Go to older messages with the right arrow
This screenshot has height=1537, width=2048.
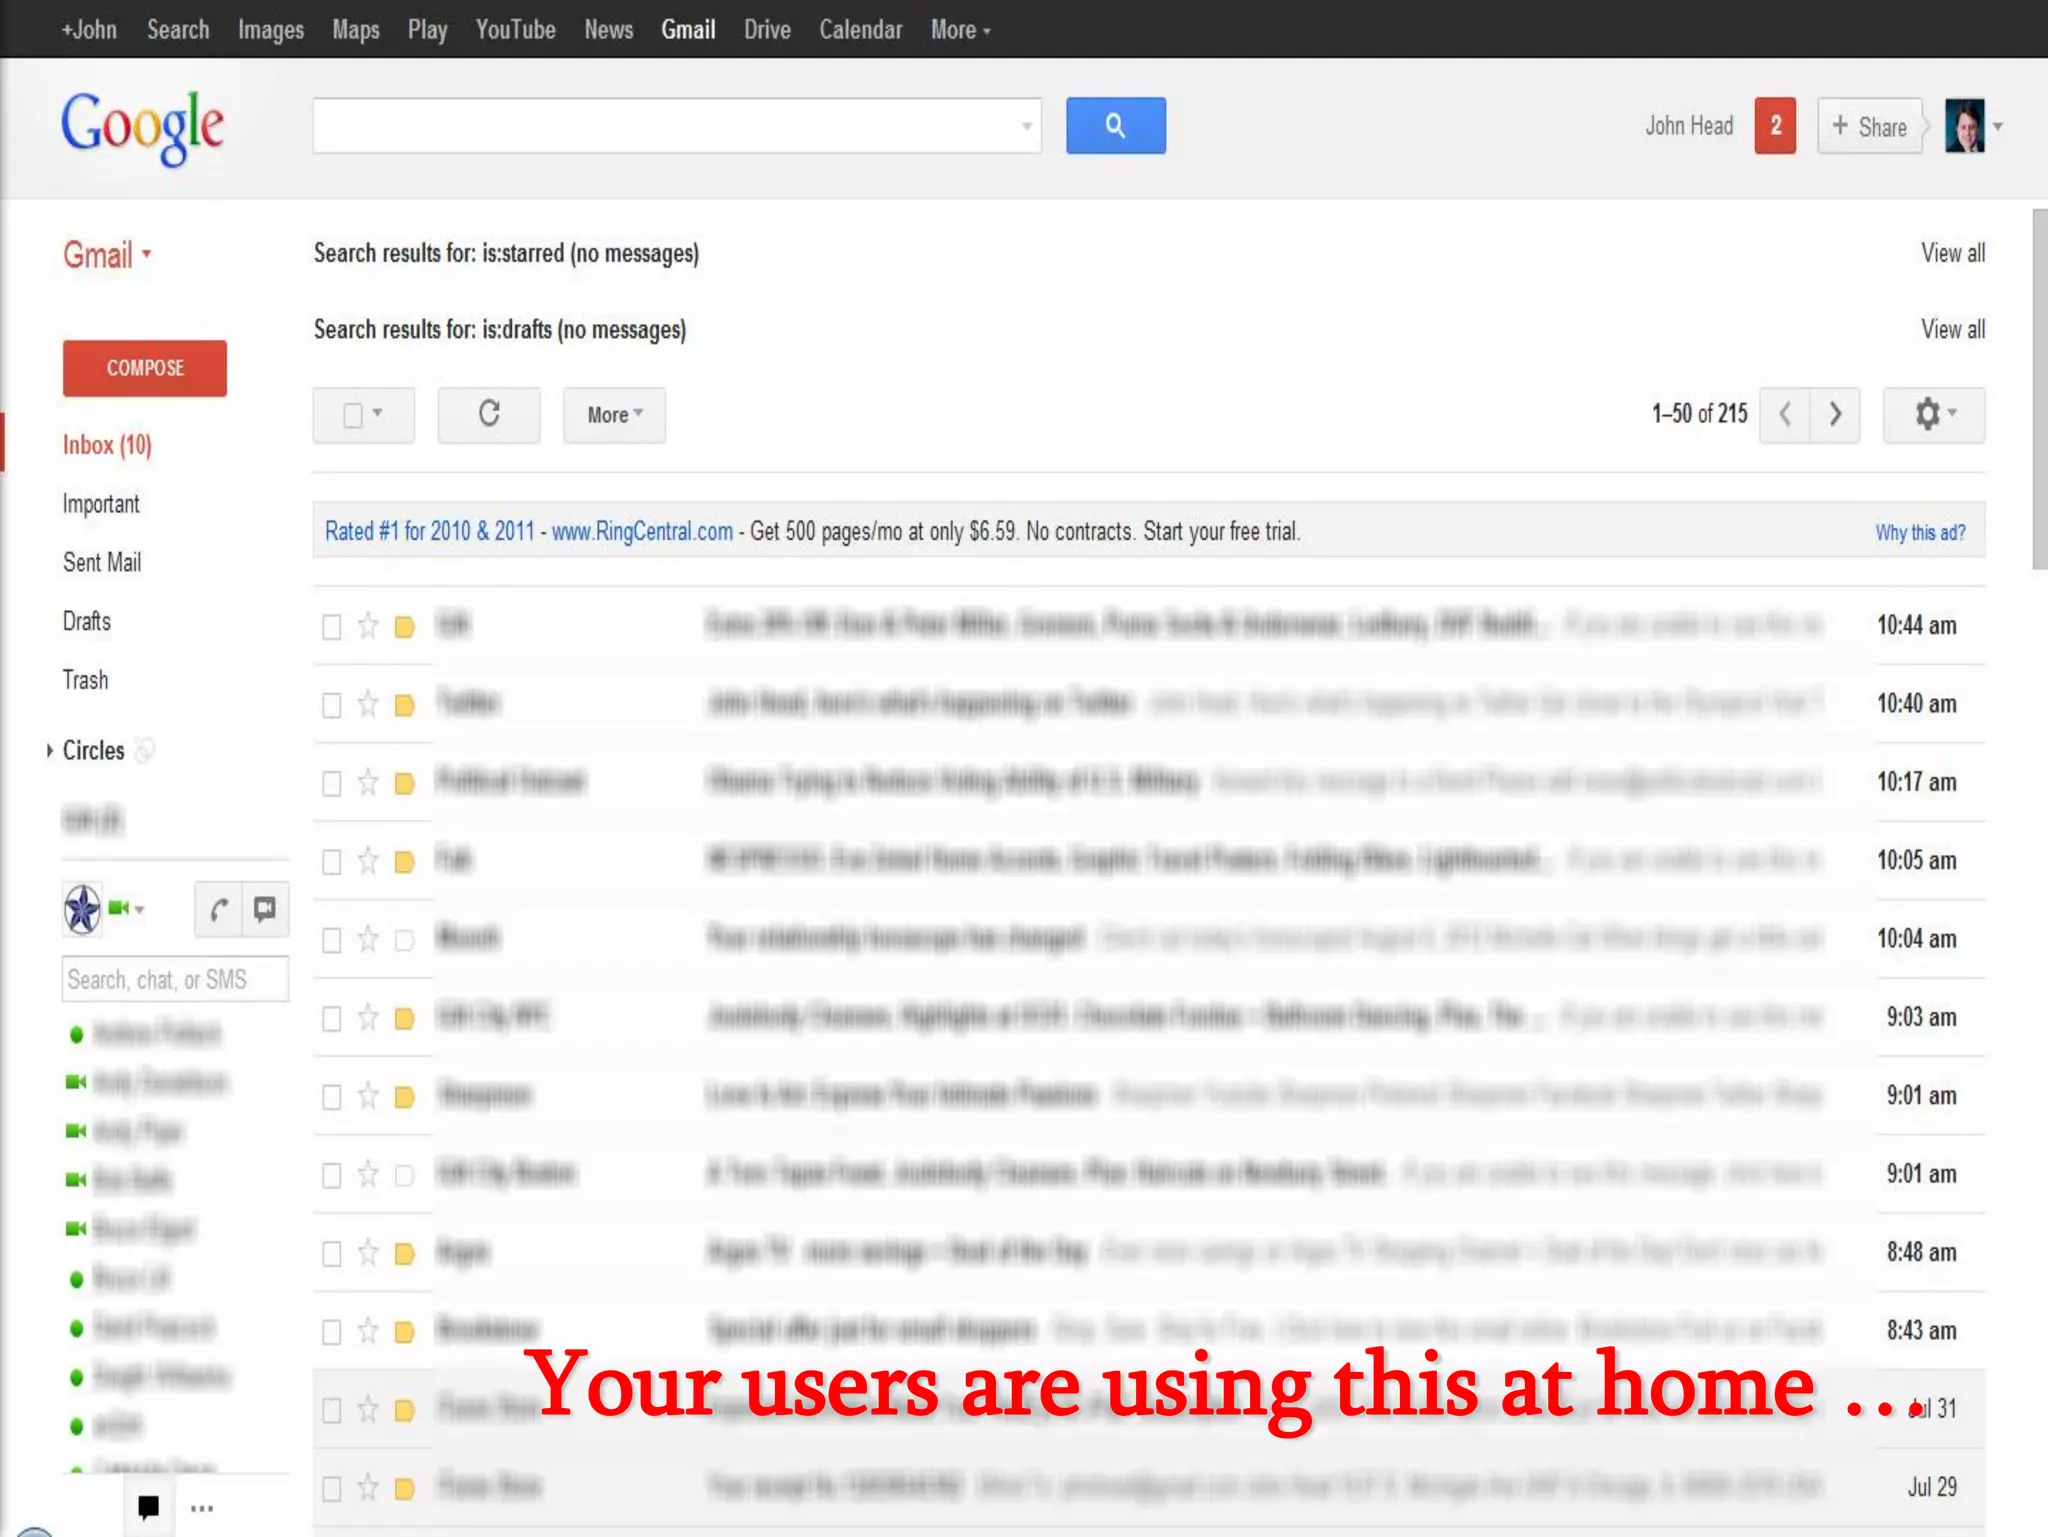(1835, 414)
